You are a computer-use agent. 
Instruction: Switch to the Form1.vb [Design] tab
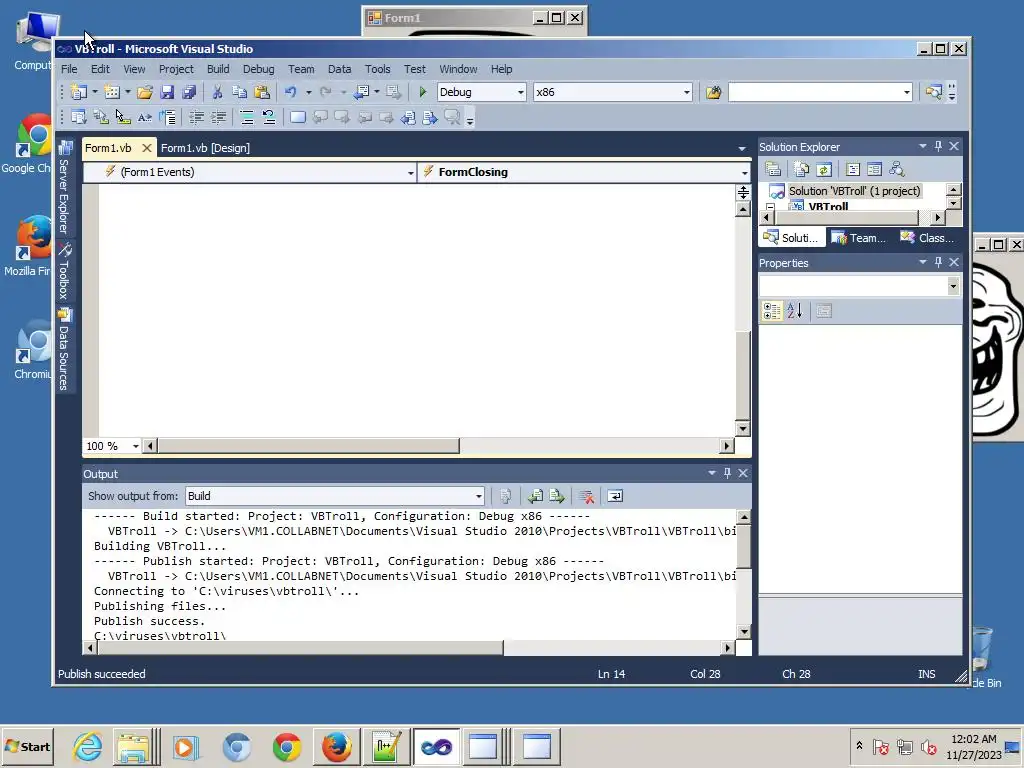click(x=205, y=148)
